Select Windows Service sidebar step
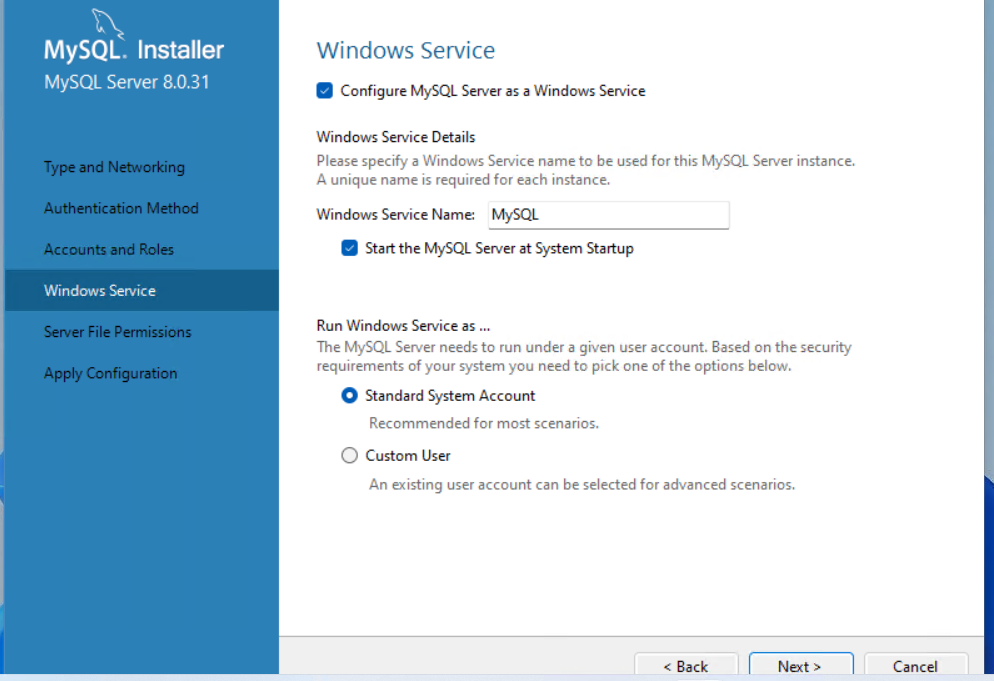 (x=142, y=290)
